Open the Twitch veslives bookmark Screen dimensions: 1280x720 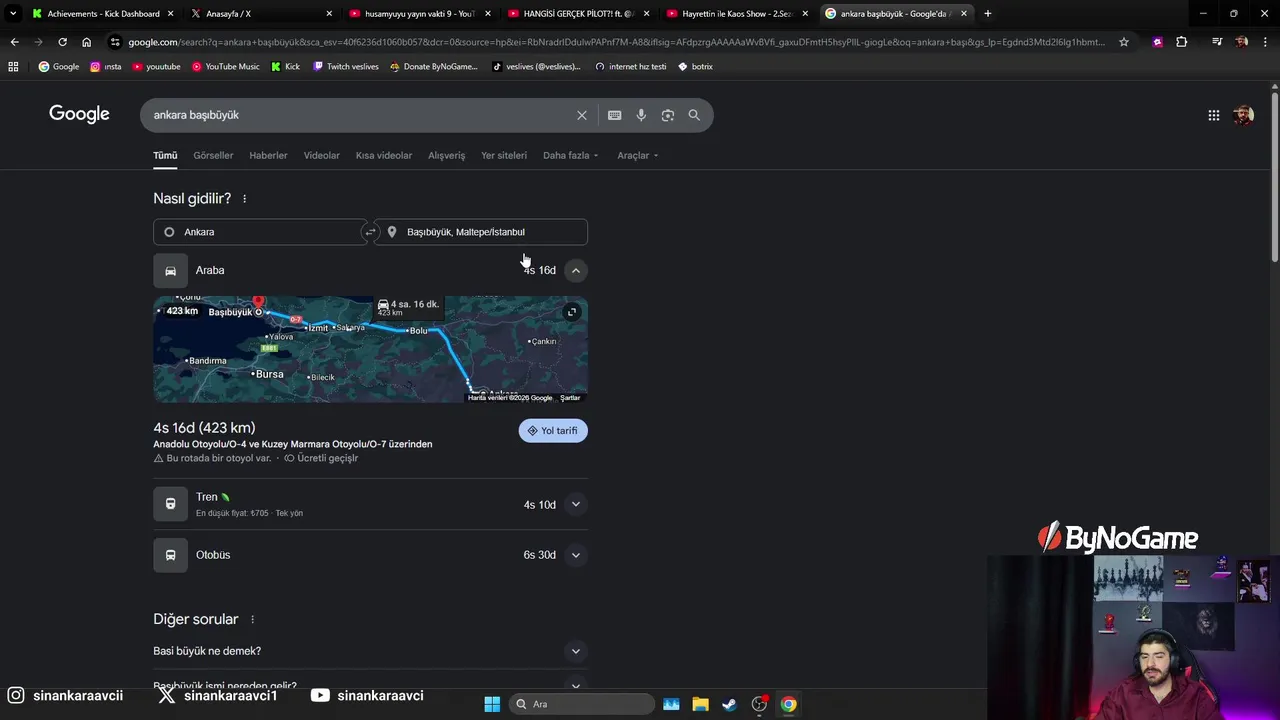coord(346,67)
